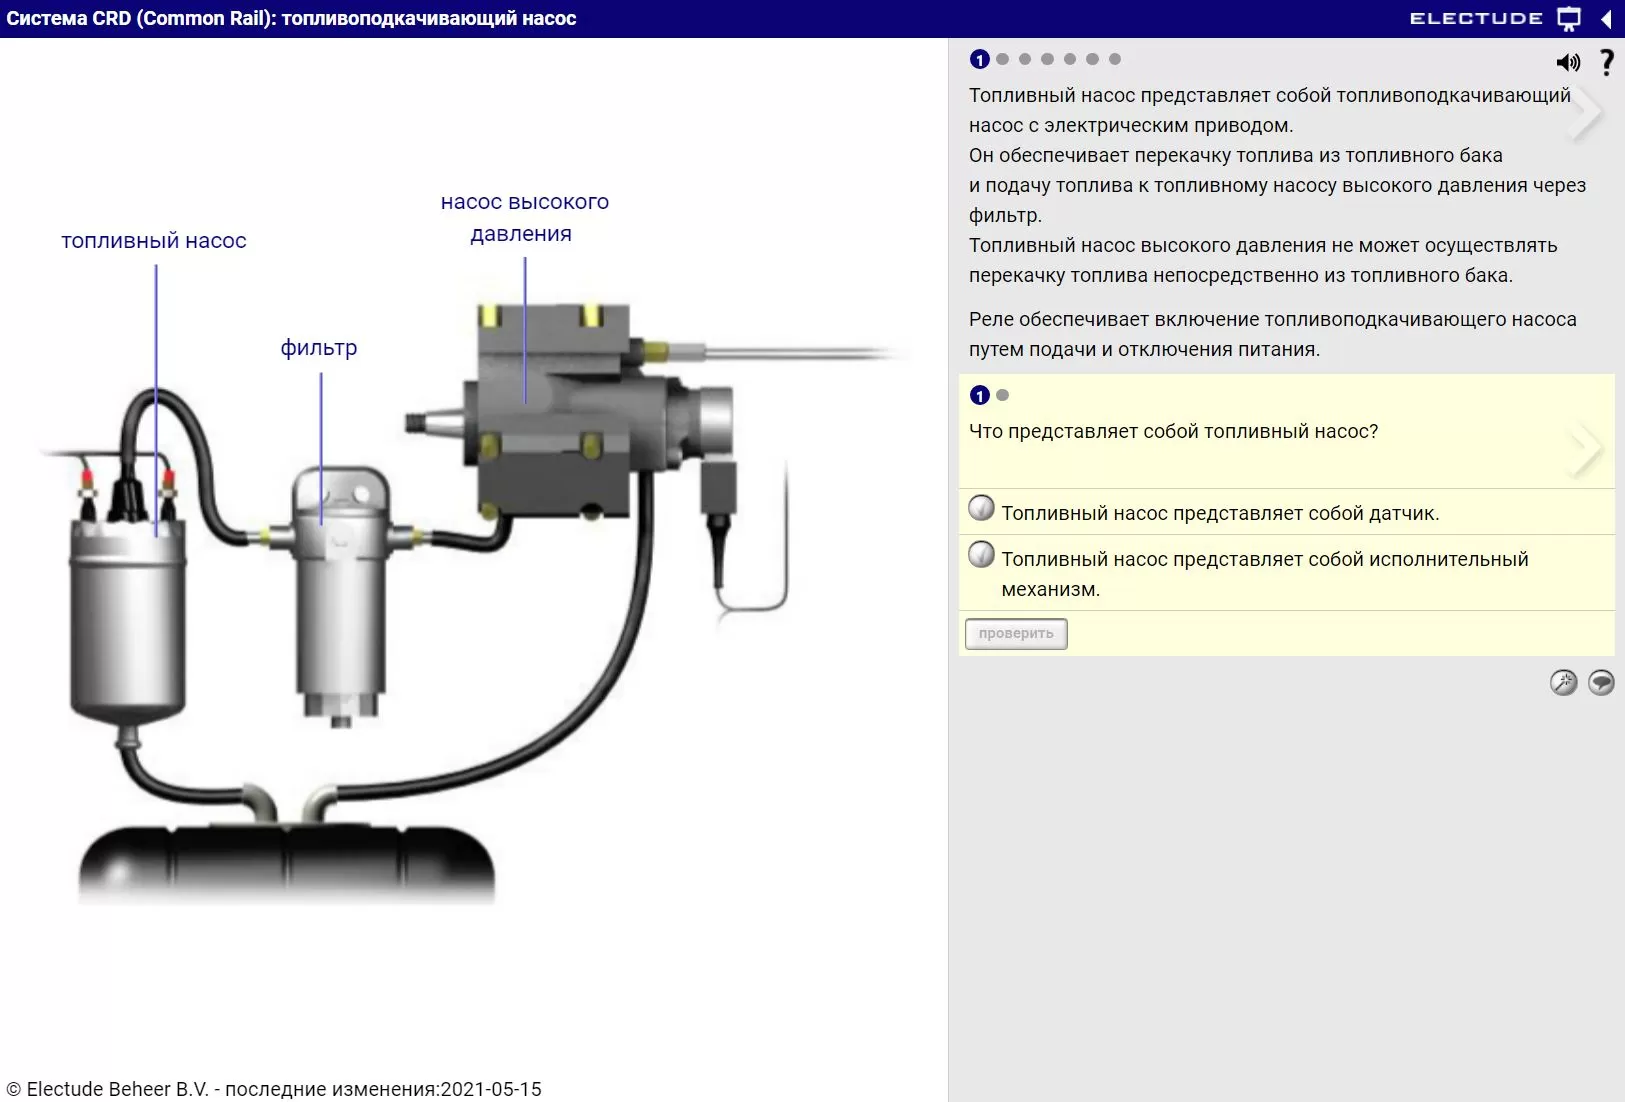Jump to second page dot in top pager
This screenshot has width=1625, height=1102.
[x=1002, y=59]
